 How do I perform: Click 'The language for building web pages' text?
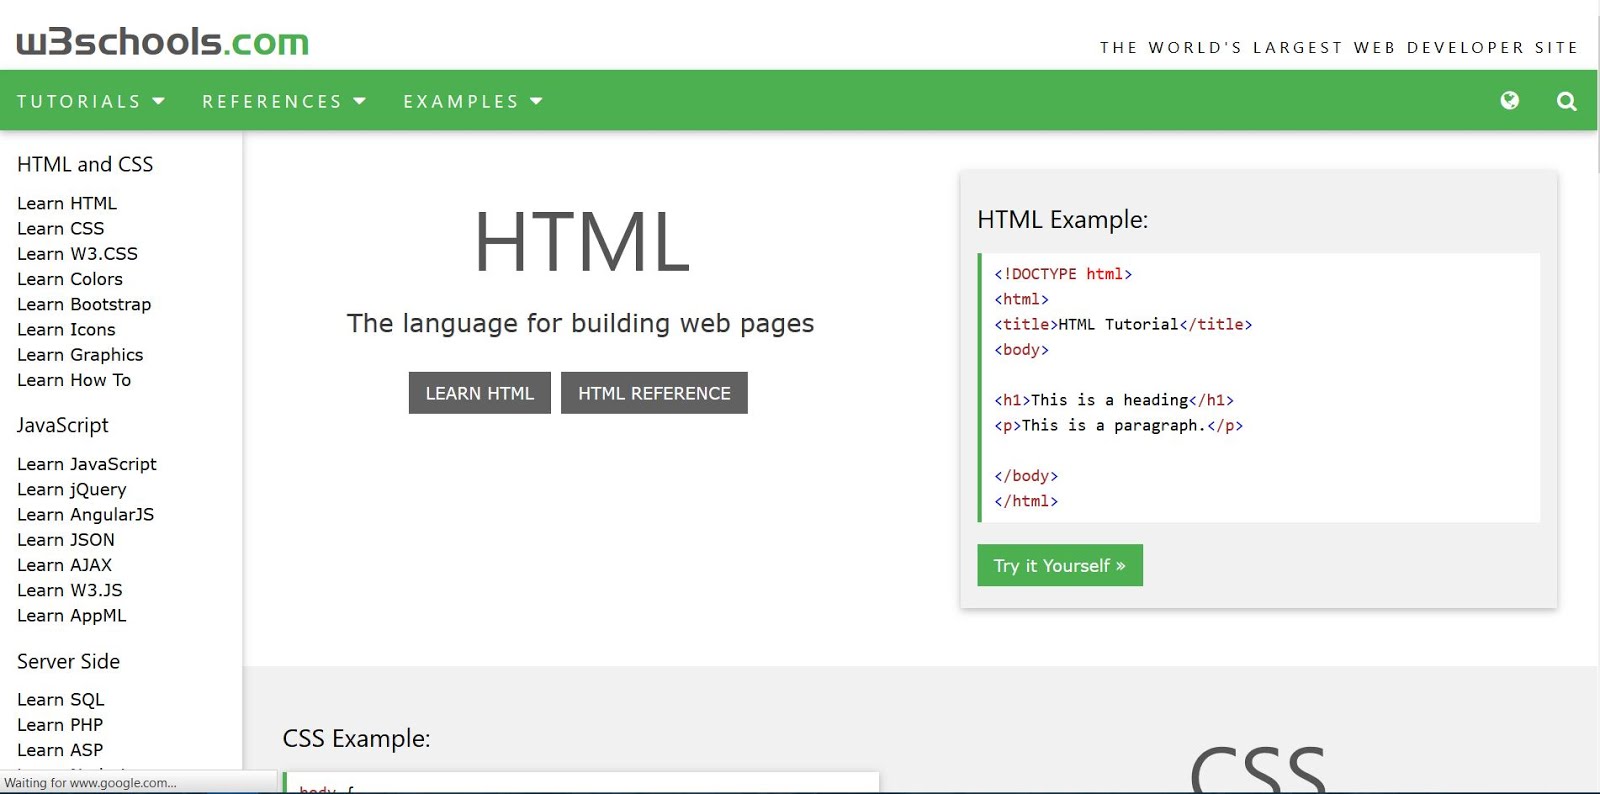pos(580,323)
